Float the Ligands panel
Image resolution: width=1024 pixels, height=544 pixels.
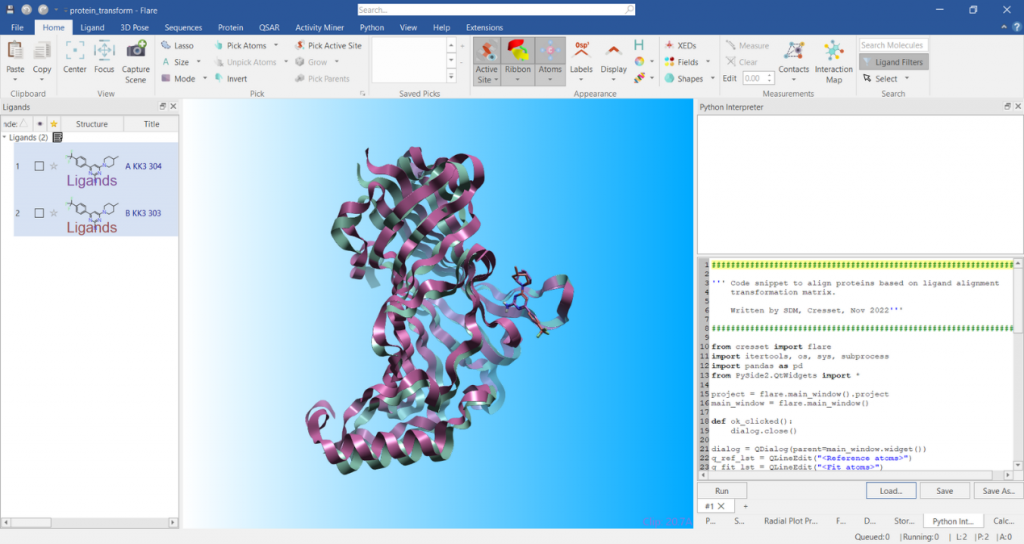[163, 106]
